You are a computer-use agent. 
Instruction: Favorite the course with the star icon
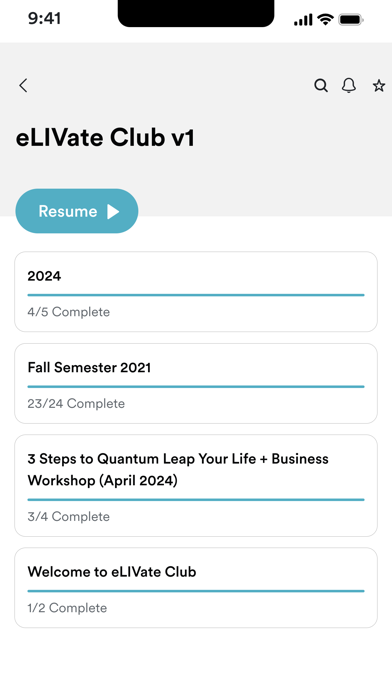coord(379,85)
